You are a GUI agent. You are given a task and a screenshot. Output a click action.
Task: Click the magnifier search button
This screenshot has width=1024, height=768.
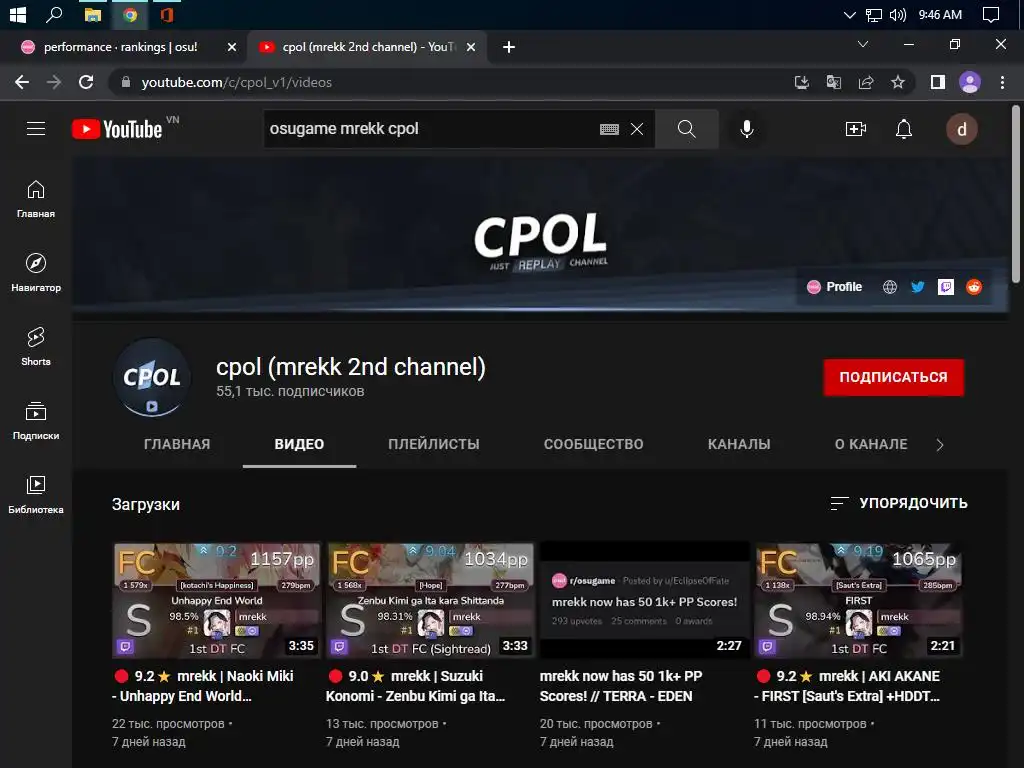pyautogui.click(x=686, y=129)
